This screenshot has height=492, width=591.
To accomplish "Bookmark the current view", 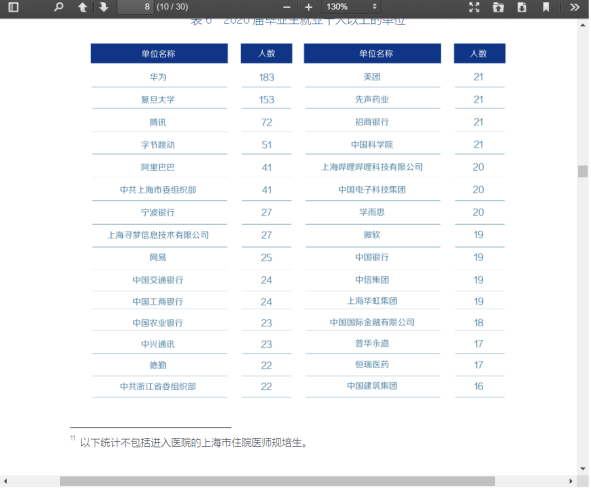I will coord(546,7).
